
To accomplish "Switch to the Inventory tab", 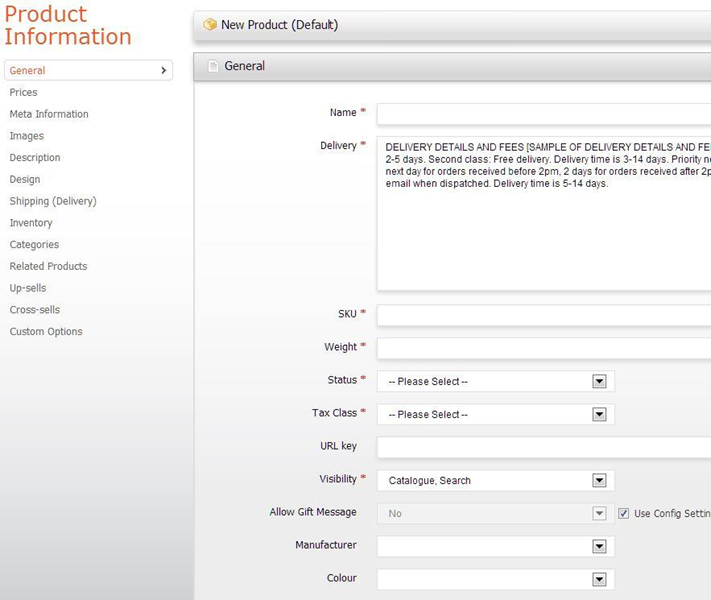I will tap(31, 223).
